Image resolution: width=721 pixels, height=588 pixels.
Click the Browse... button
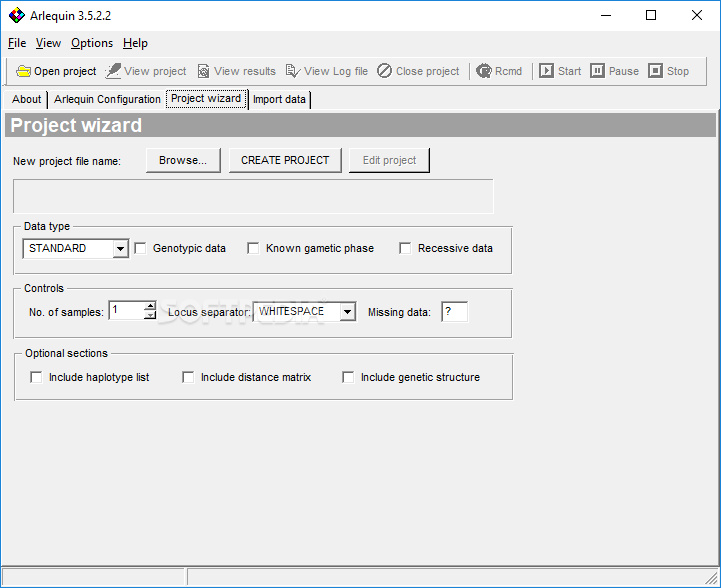coord(183,160)
